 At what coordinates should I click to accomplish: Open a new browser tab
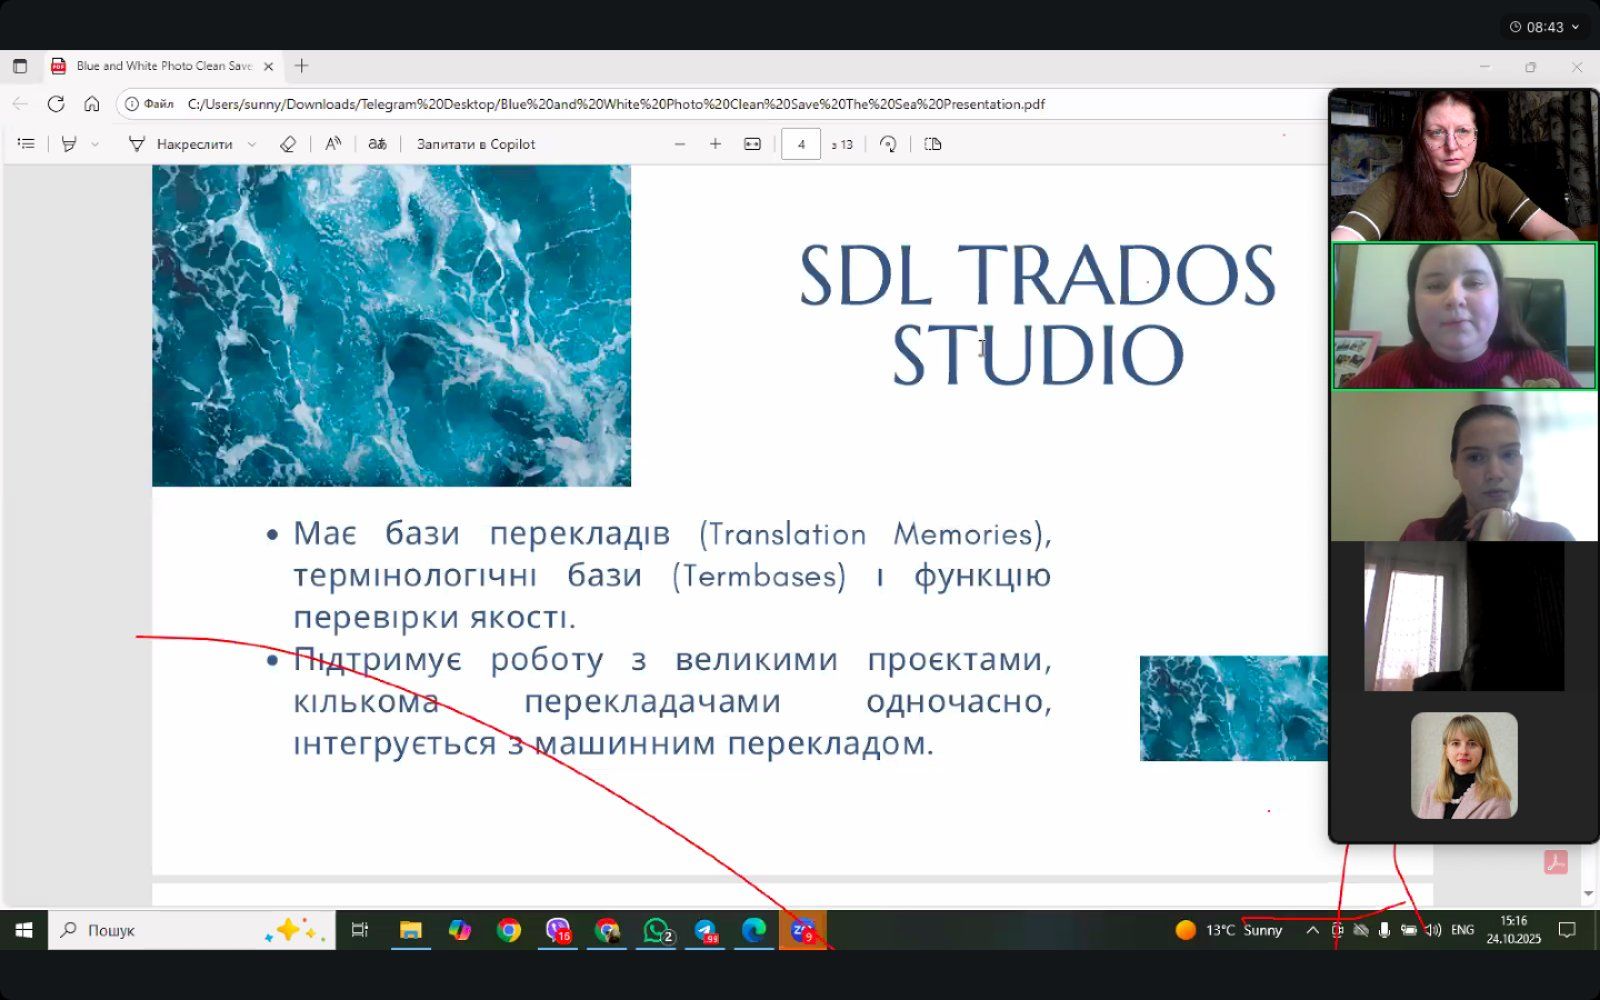[301, 66]
